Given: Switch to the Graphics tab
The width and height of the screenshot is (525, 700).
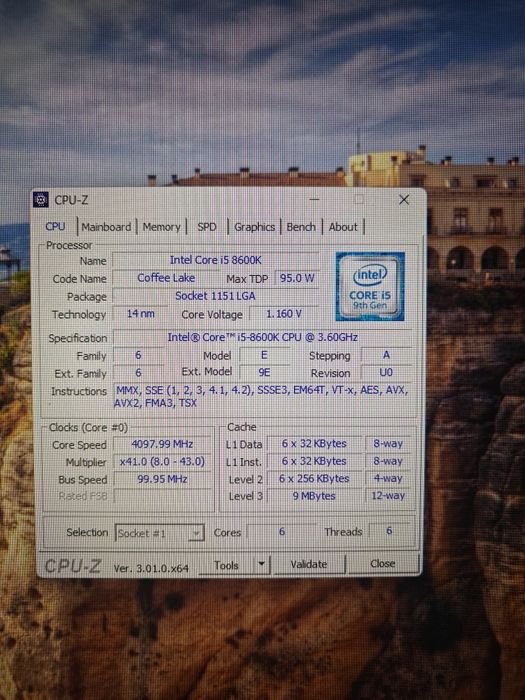Looking at the screenshot, I should click(x=254, y=227).
